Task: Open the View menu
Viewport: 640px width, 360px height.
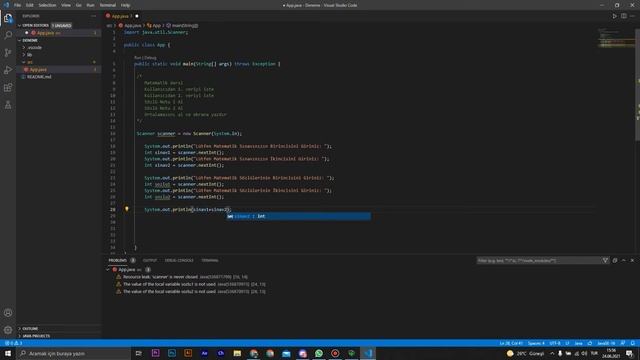Action: click(x=66, y=5)
